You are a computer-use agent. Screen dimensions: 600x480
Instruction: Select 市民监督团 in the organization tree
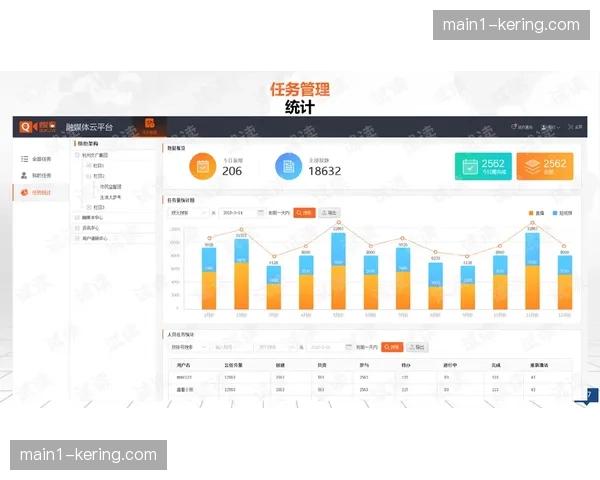[x=111, y=186]
